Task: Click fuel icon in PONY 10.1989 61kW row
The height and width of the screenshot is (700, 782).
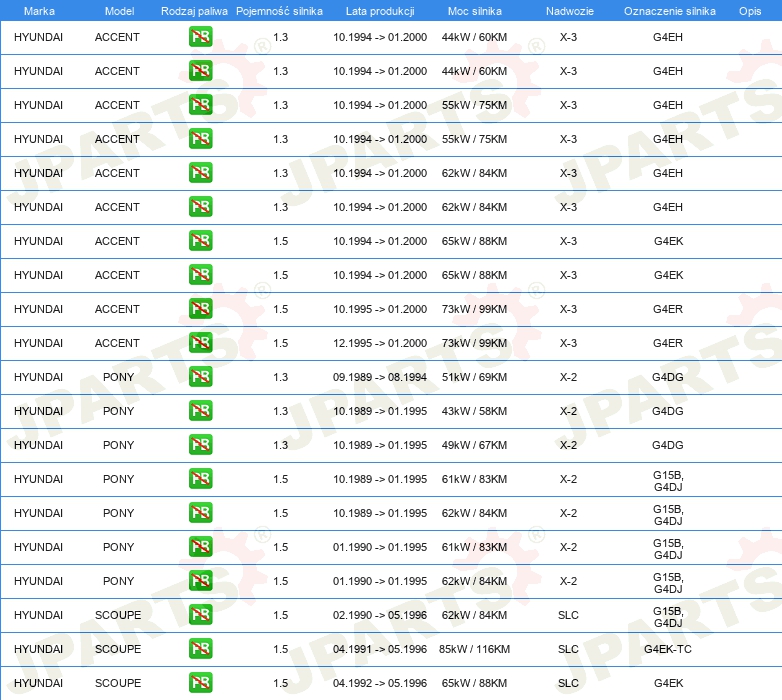Action: (x=200, y=479)
